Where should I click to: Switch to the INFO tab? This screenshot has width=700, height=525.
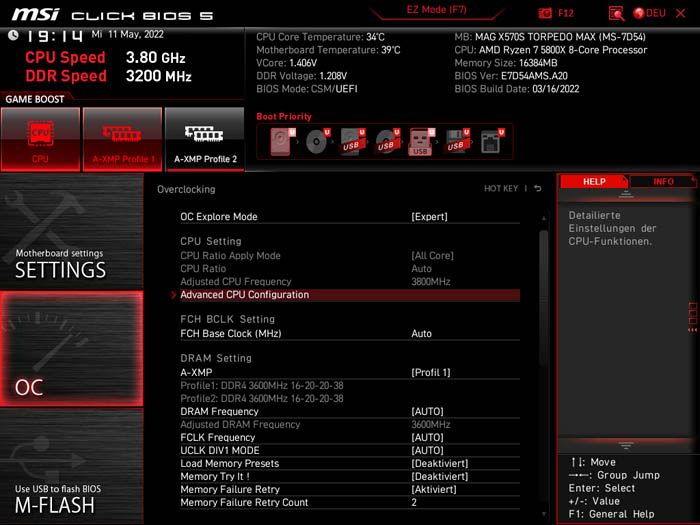(663, 182)
